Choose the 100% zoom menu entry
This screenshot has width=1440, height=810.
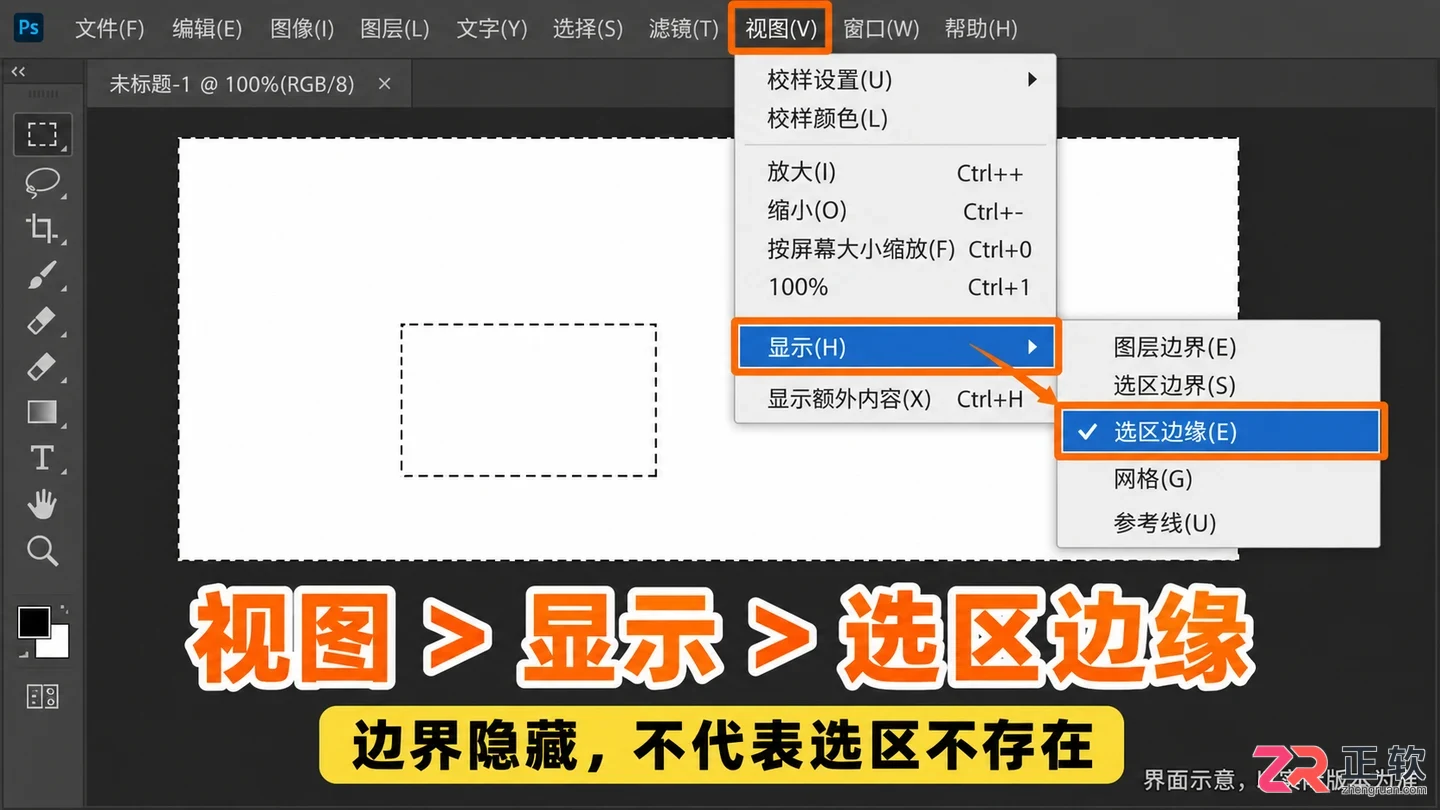[x=895, y=287]
